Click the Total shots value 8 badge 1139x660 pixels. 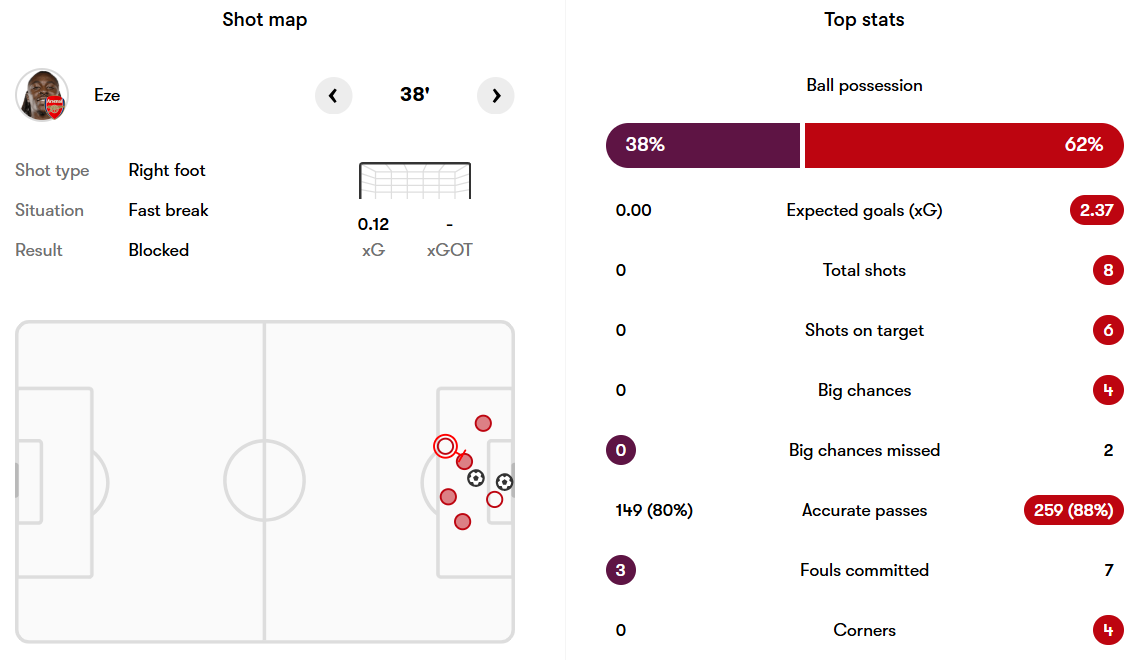tap(1108, 270)
